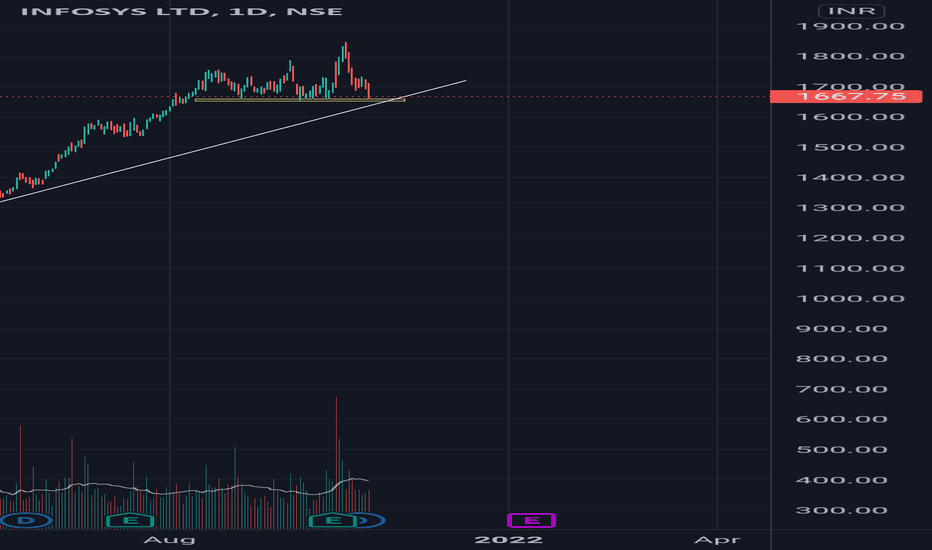Click the 400.00 price scale label
The height and width of the screenshot is (550, 932).
pos(842,480)
